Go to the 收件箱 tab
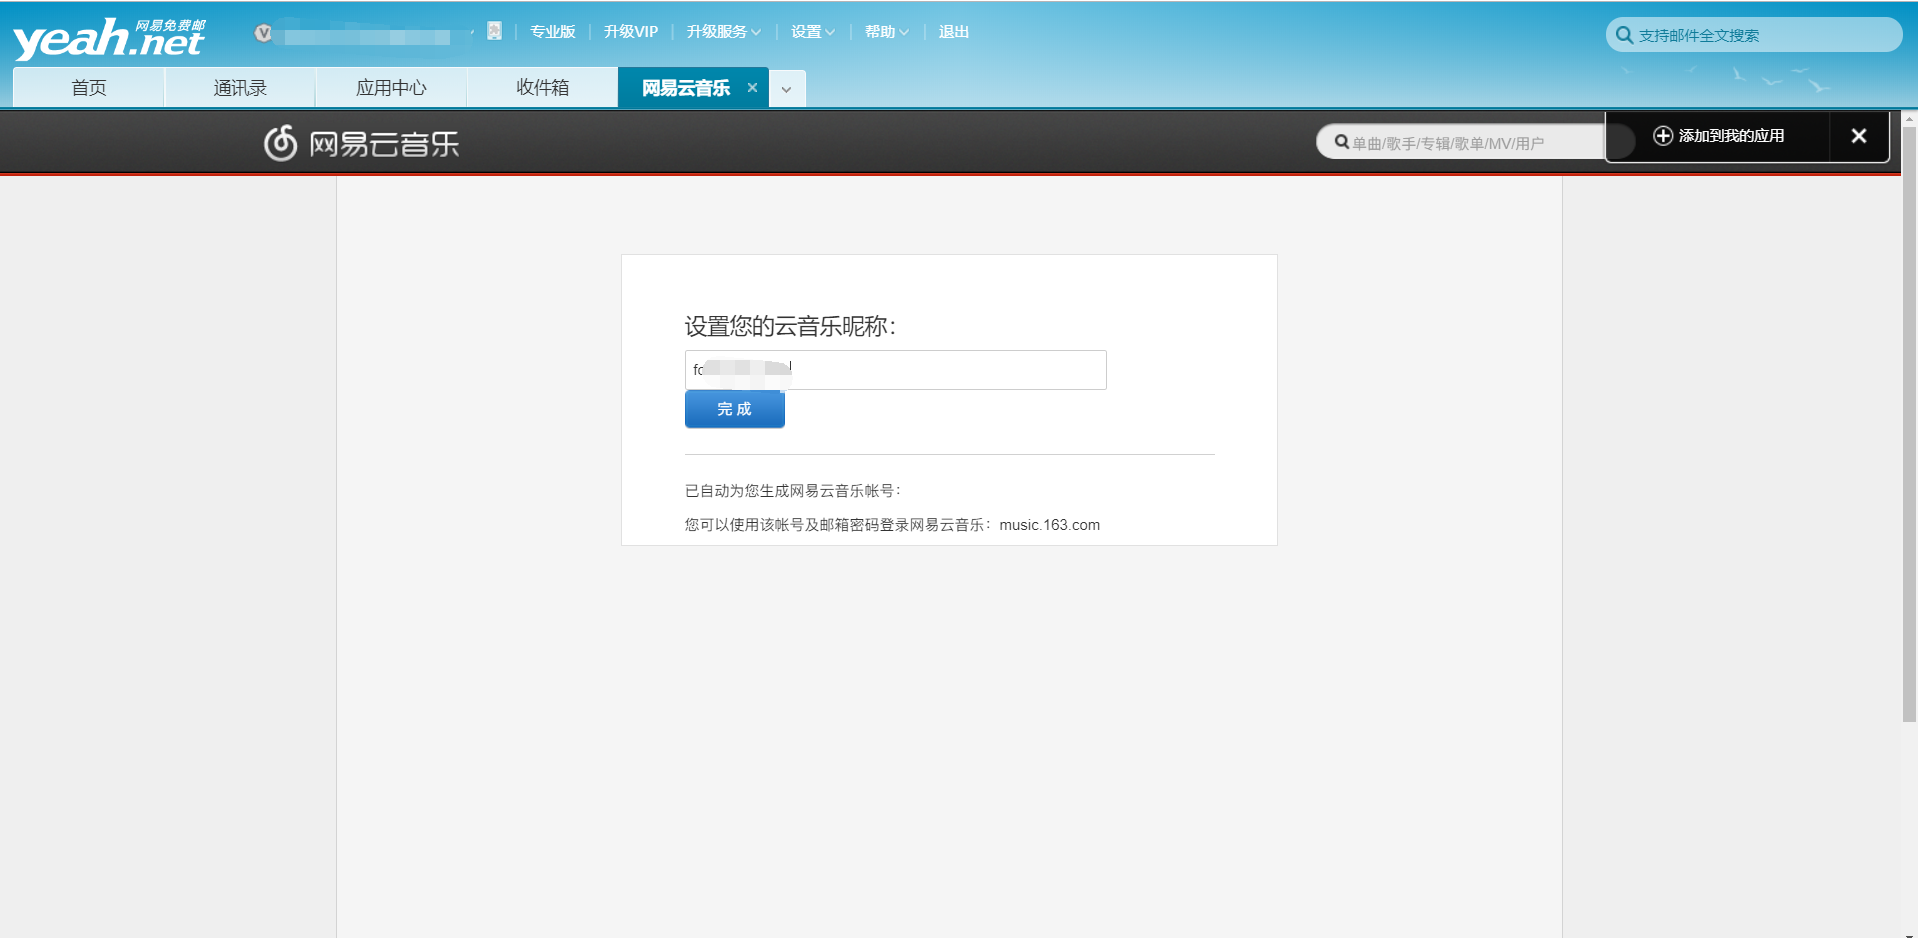Screen dimensions: 1918x938 pyautogui.click(x=542, y=88)
